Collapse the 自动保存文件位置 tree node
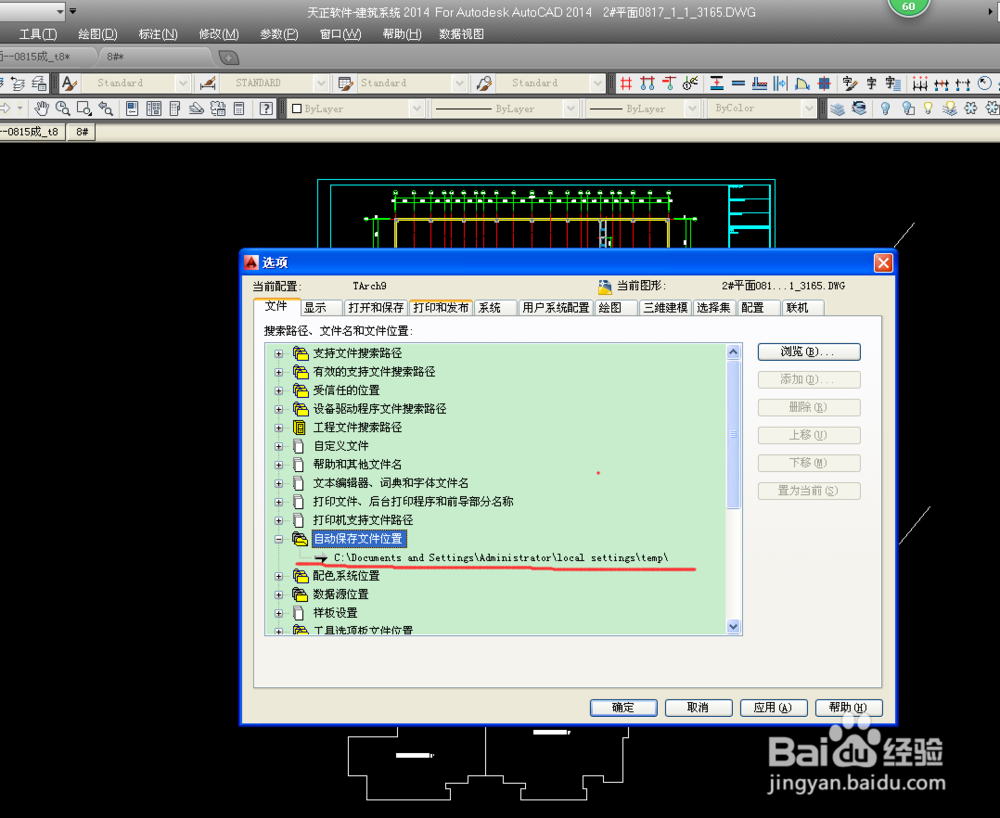Viewport: 1000px width, 818px height. coord(279,539)
